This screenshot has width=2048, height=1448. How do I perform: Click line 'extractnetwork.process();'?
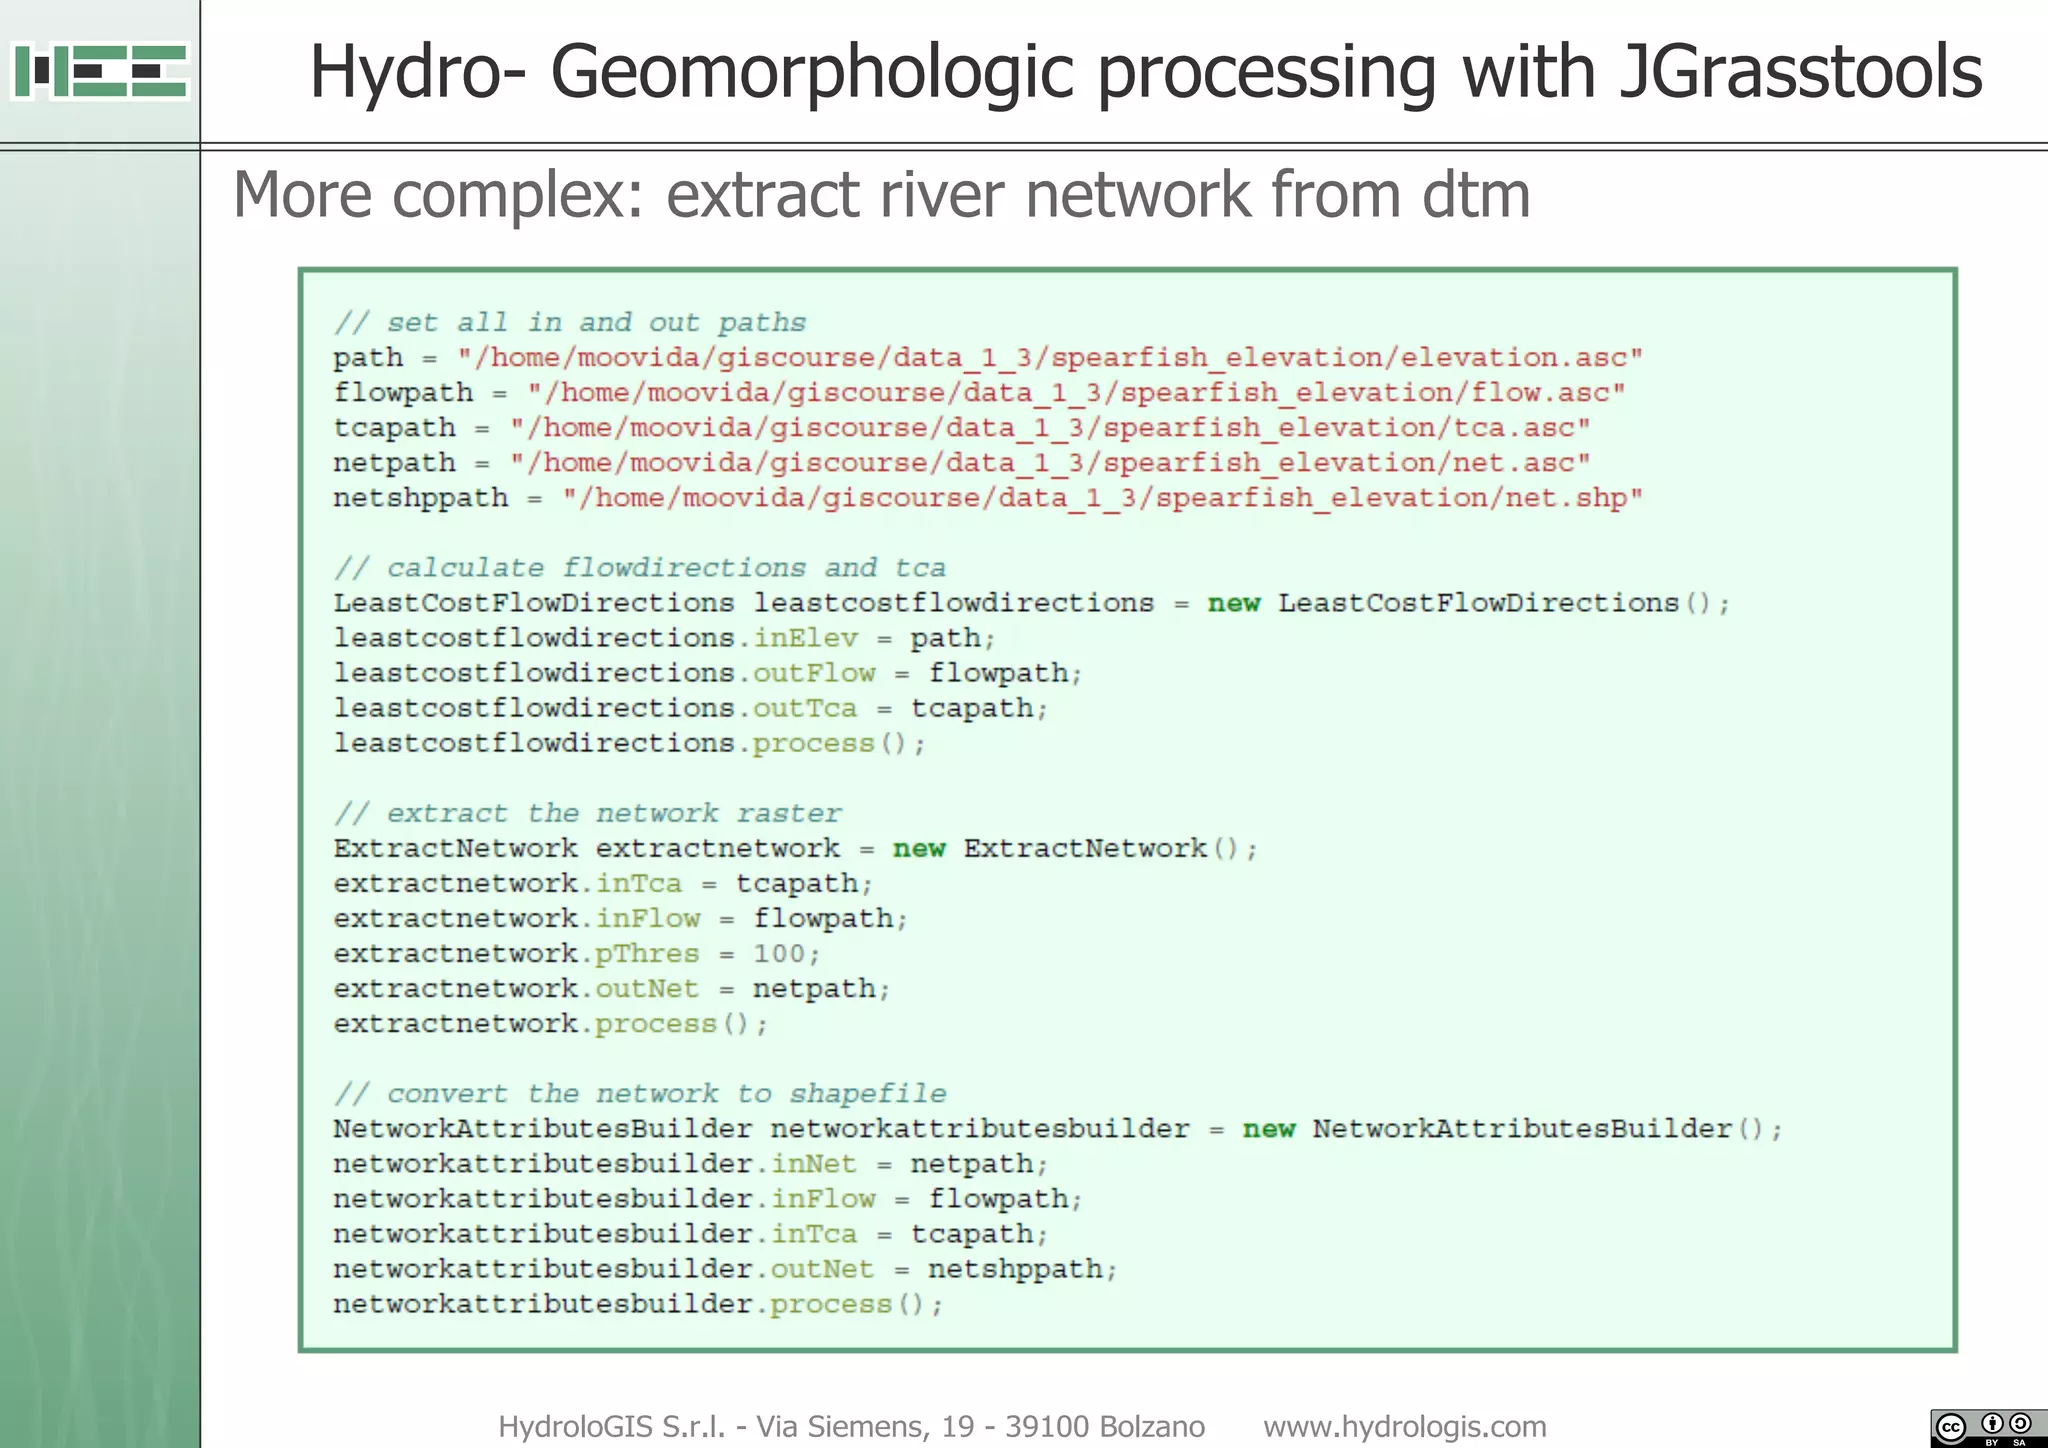pos(551,1023)
